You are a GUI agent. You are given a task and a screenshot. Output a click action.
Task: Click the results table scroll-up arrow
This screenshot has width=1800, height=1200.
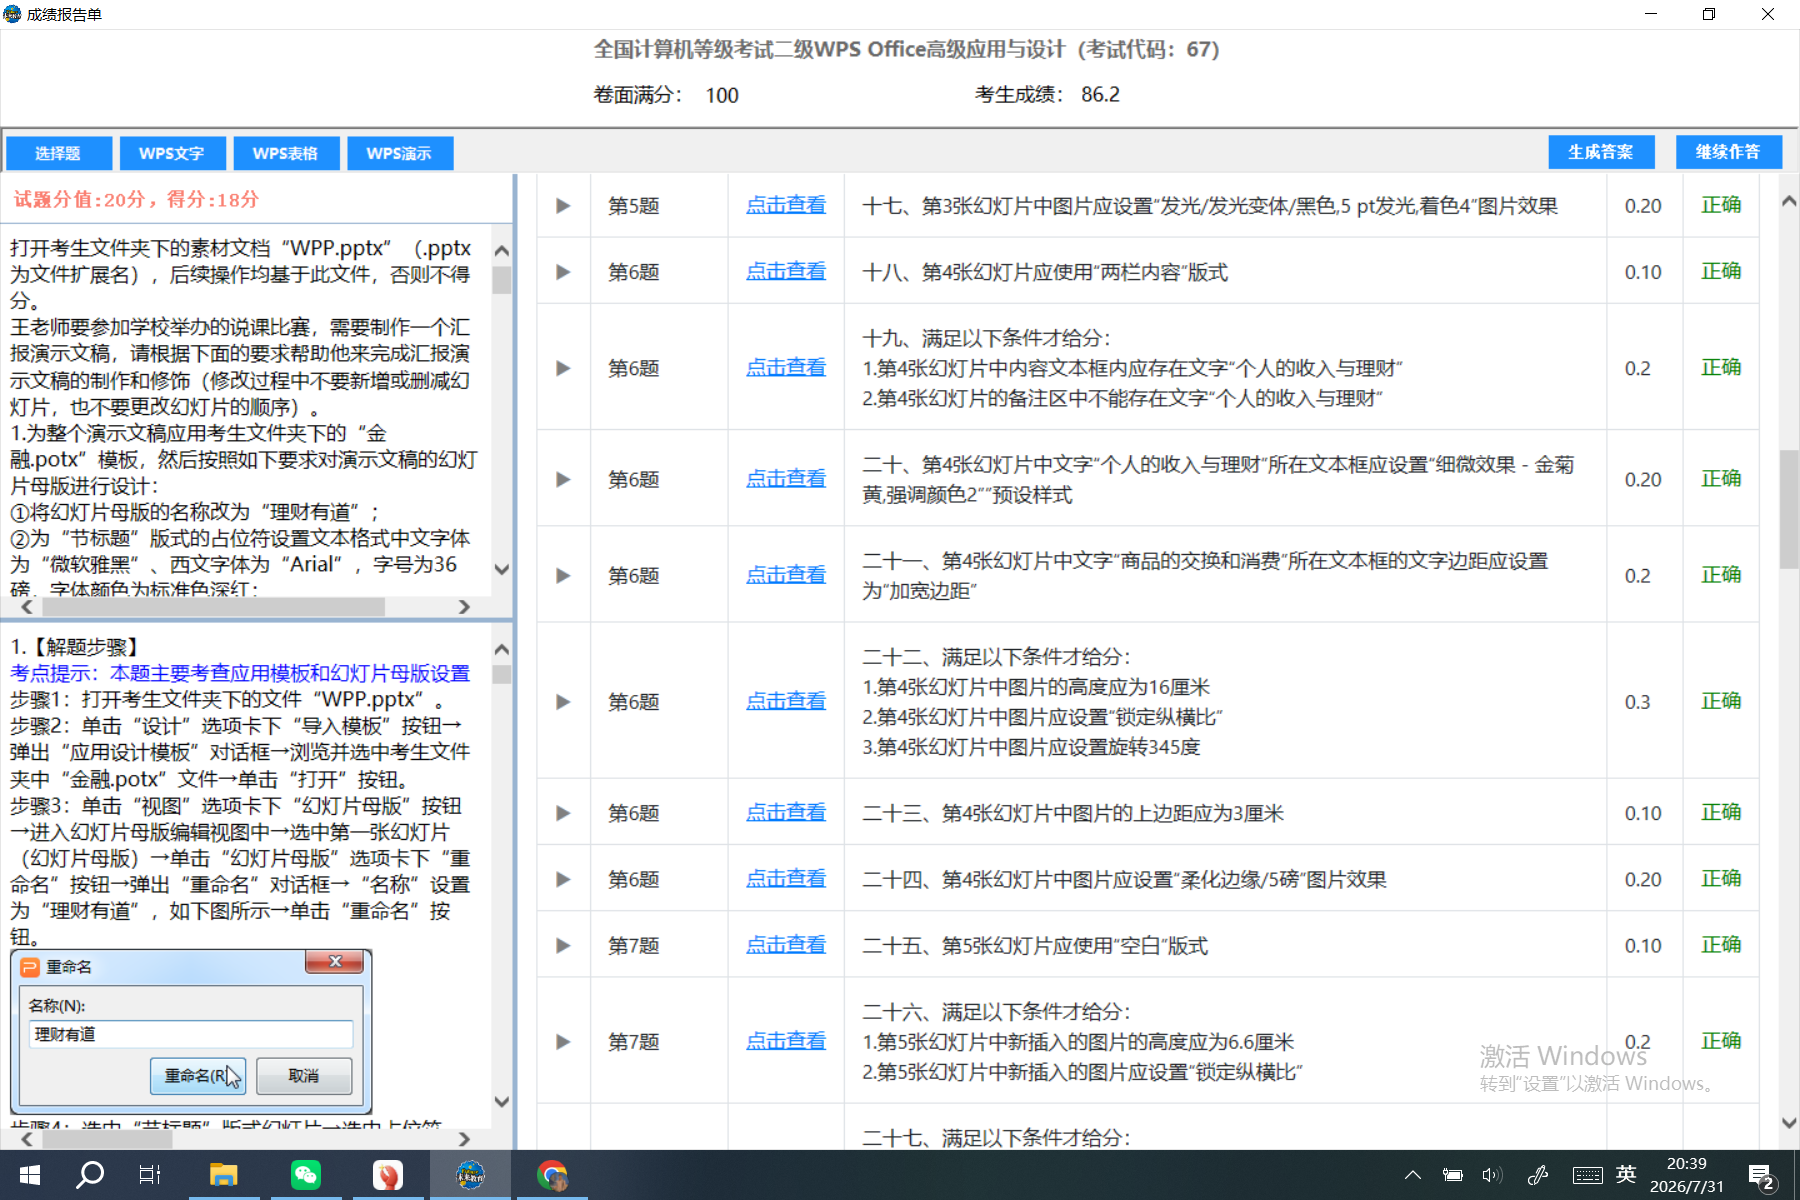[1789, 201]
